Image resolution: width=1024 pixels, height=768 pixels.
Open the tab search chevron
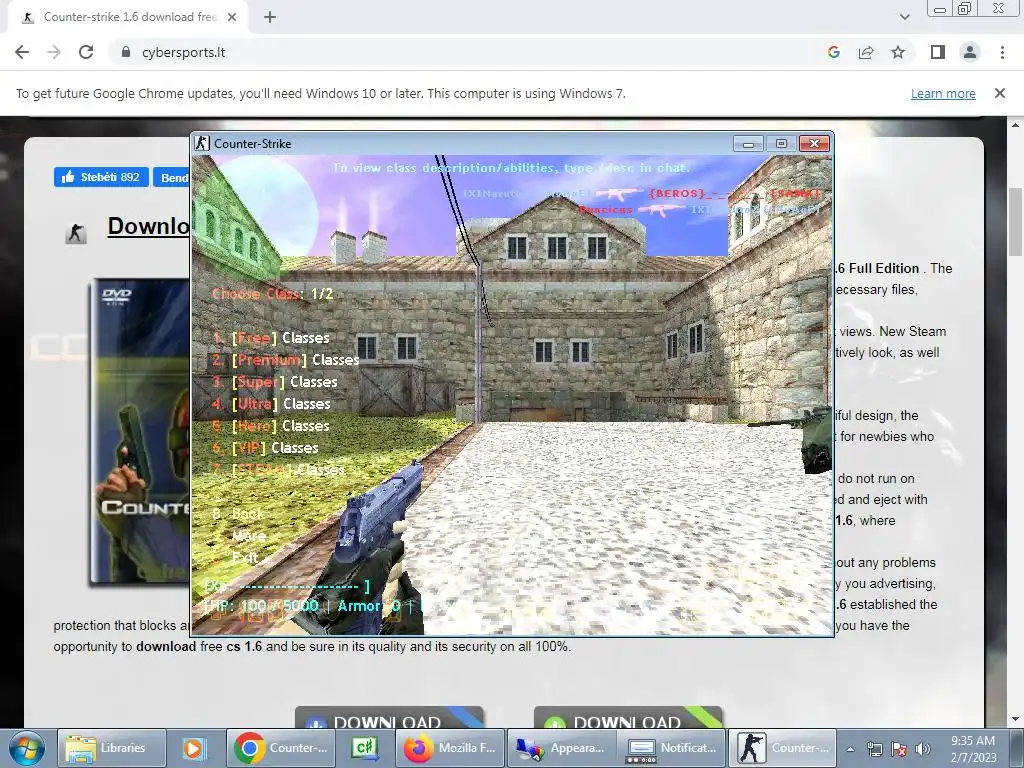pyautogui.click(x=904, y=17)
